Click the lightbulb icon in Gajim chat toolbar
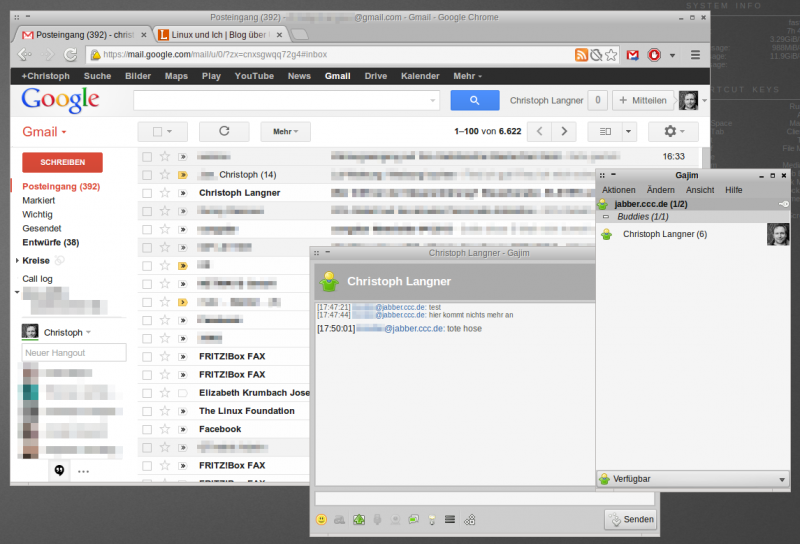Image resolution: width=800 pixels, height=544 pixels. click(432, 520)
